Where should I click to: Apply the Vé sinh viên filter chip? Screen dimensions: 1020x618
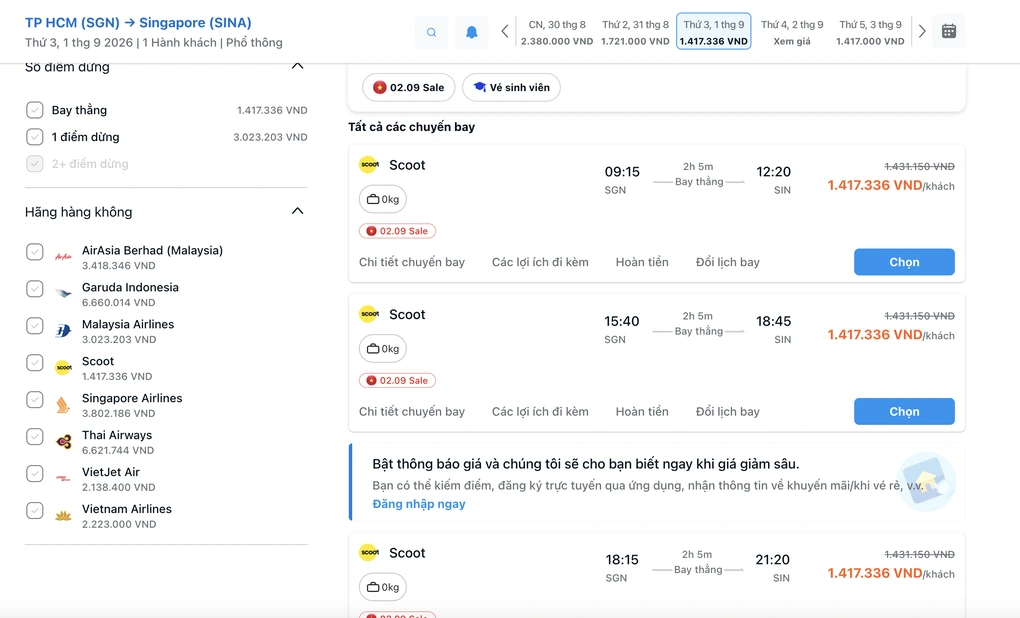(511, 87)
